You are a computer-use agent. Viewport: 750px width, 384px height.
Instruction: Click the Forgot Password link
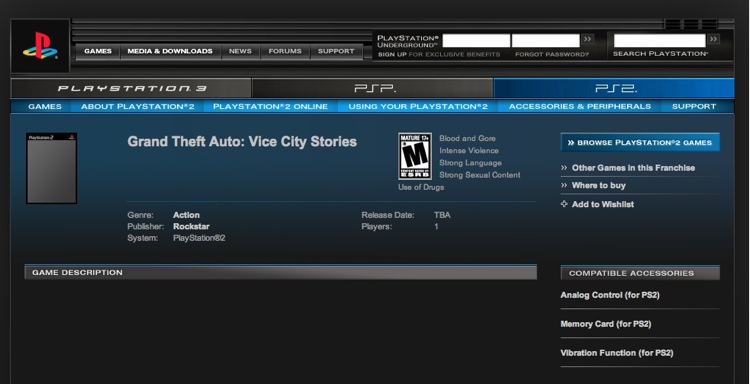click(x=552, y=55)
